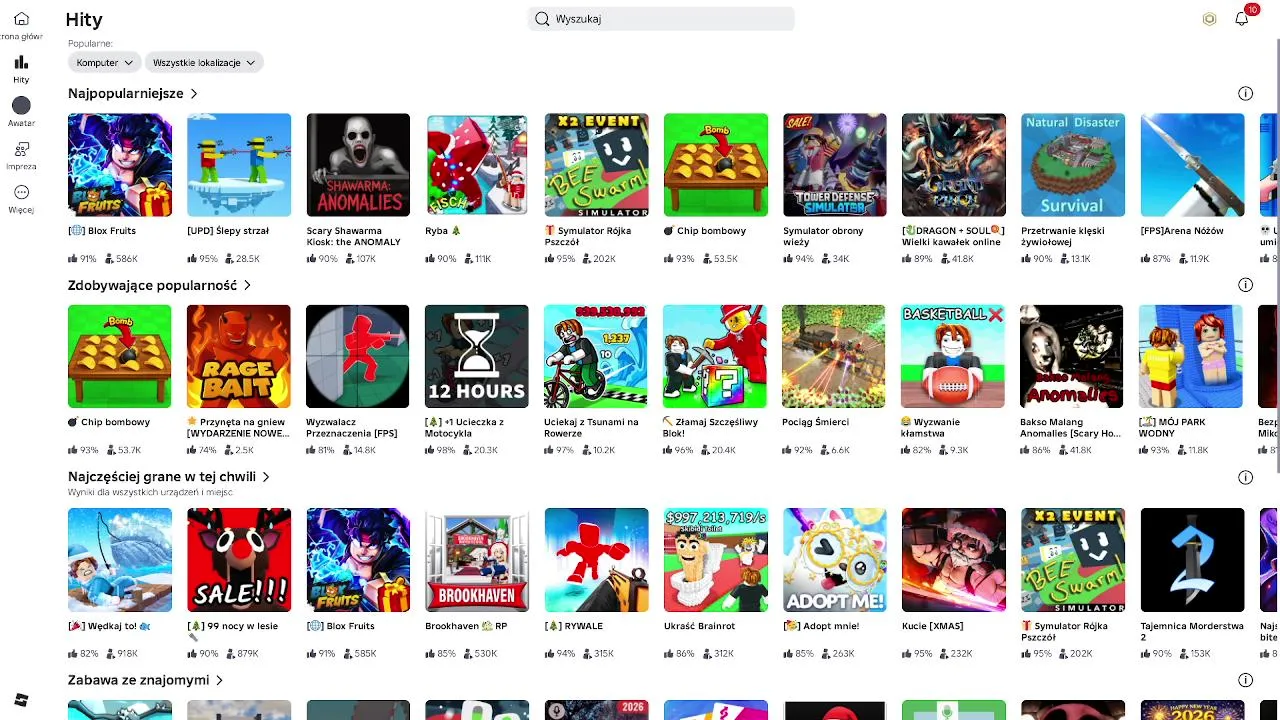
Task: Open the 12 Hours game thumbnail
Action: coord(477,356)
